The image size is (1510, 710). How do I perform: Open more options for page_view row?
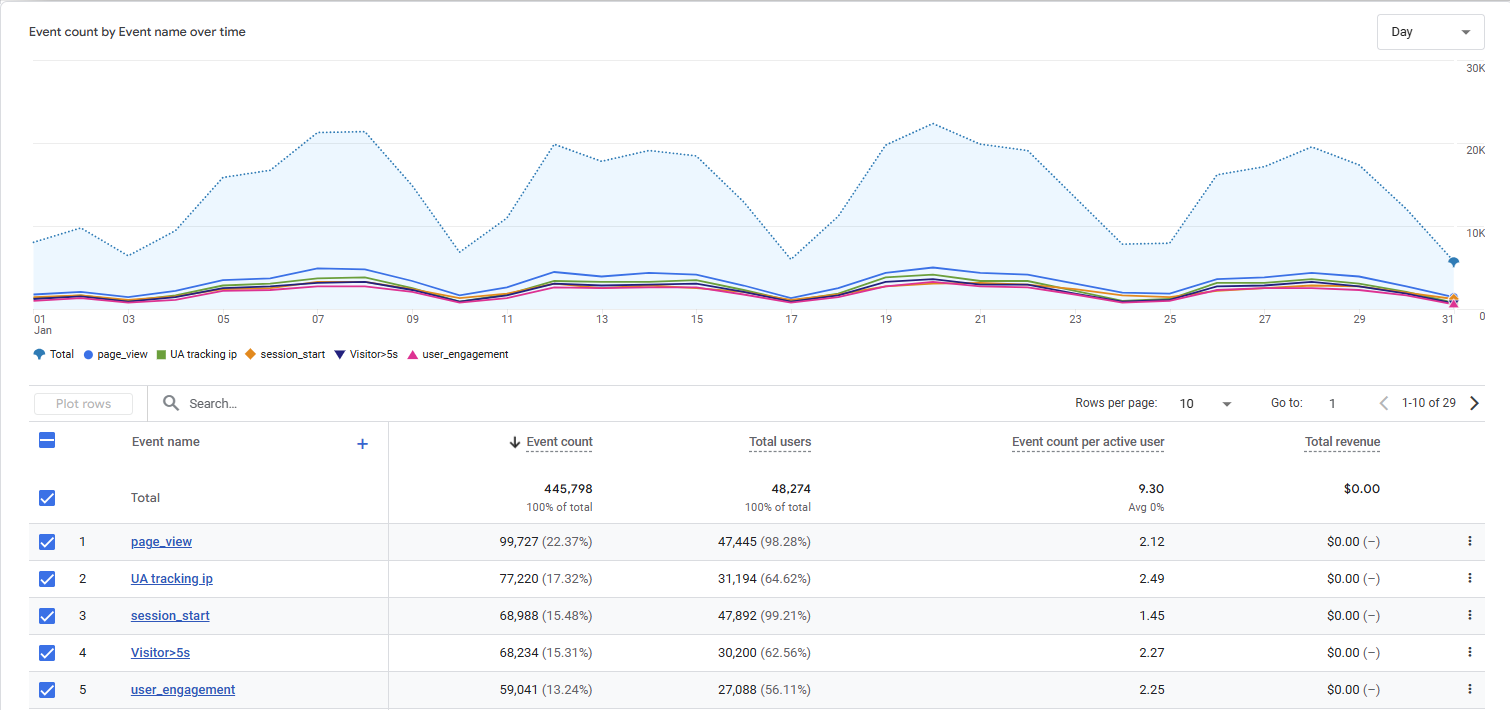tap(1469, 541)
